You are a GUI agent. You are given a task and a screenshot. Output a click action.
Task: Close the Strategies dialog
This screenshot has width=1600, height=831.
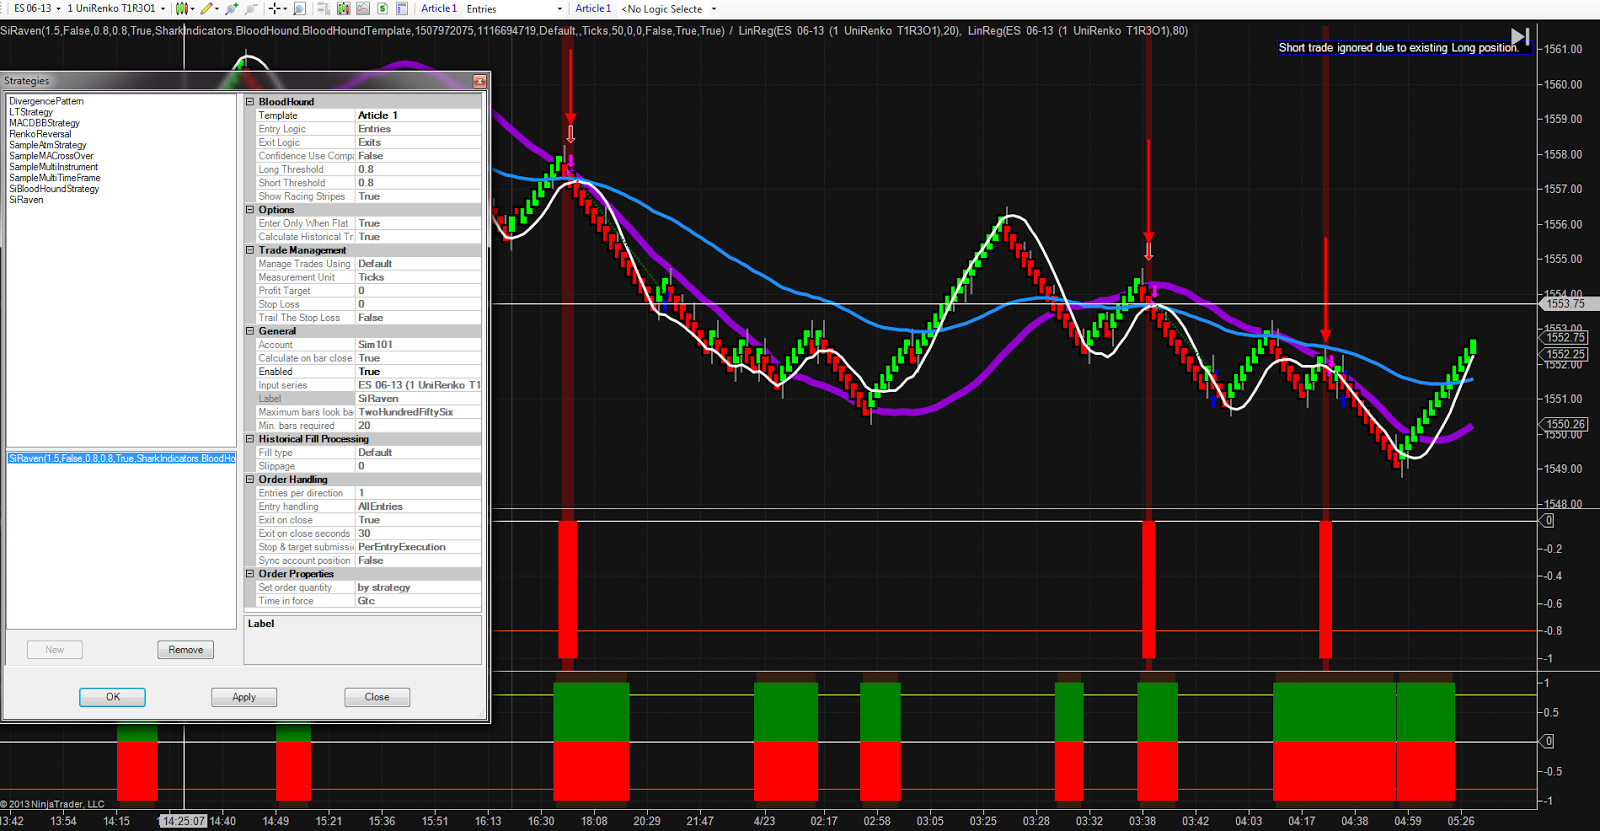pyautogui.click(x=479, y=81)
